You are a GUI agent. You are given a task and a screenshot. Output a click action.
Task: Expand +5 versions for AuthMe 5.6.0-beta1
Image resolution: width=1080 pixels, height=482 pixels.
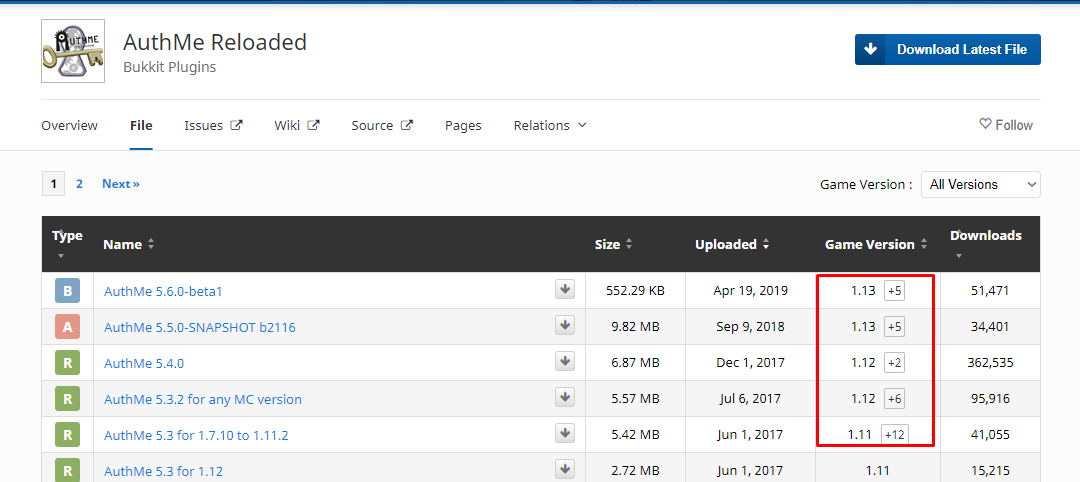(x=895, y=291)
